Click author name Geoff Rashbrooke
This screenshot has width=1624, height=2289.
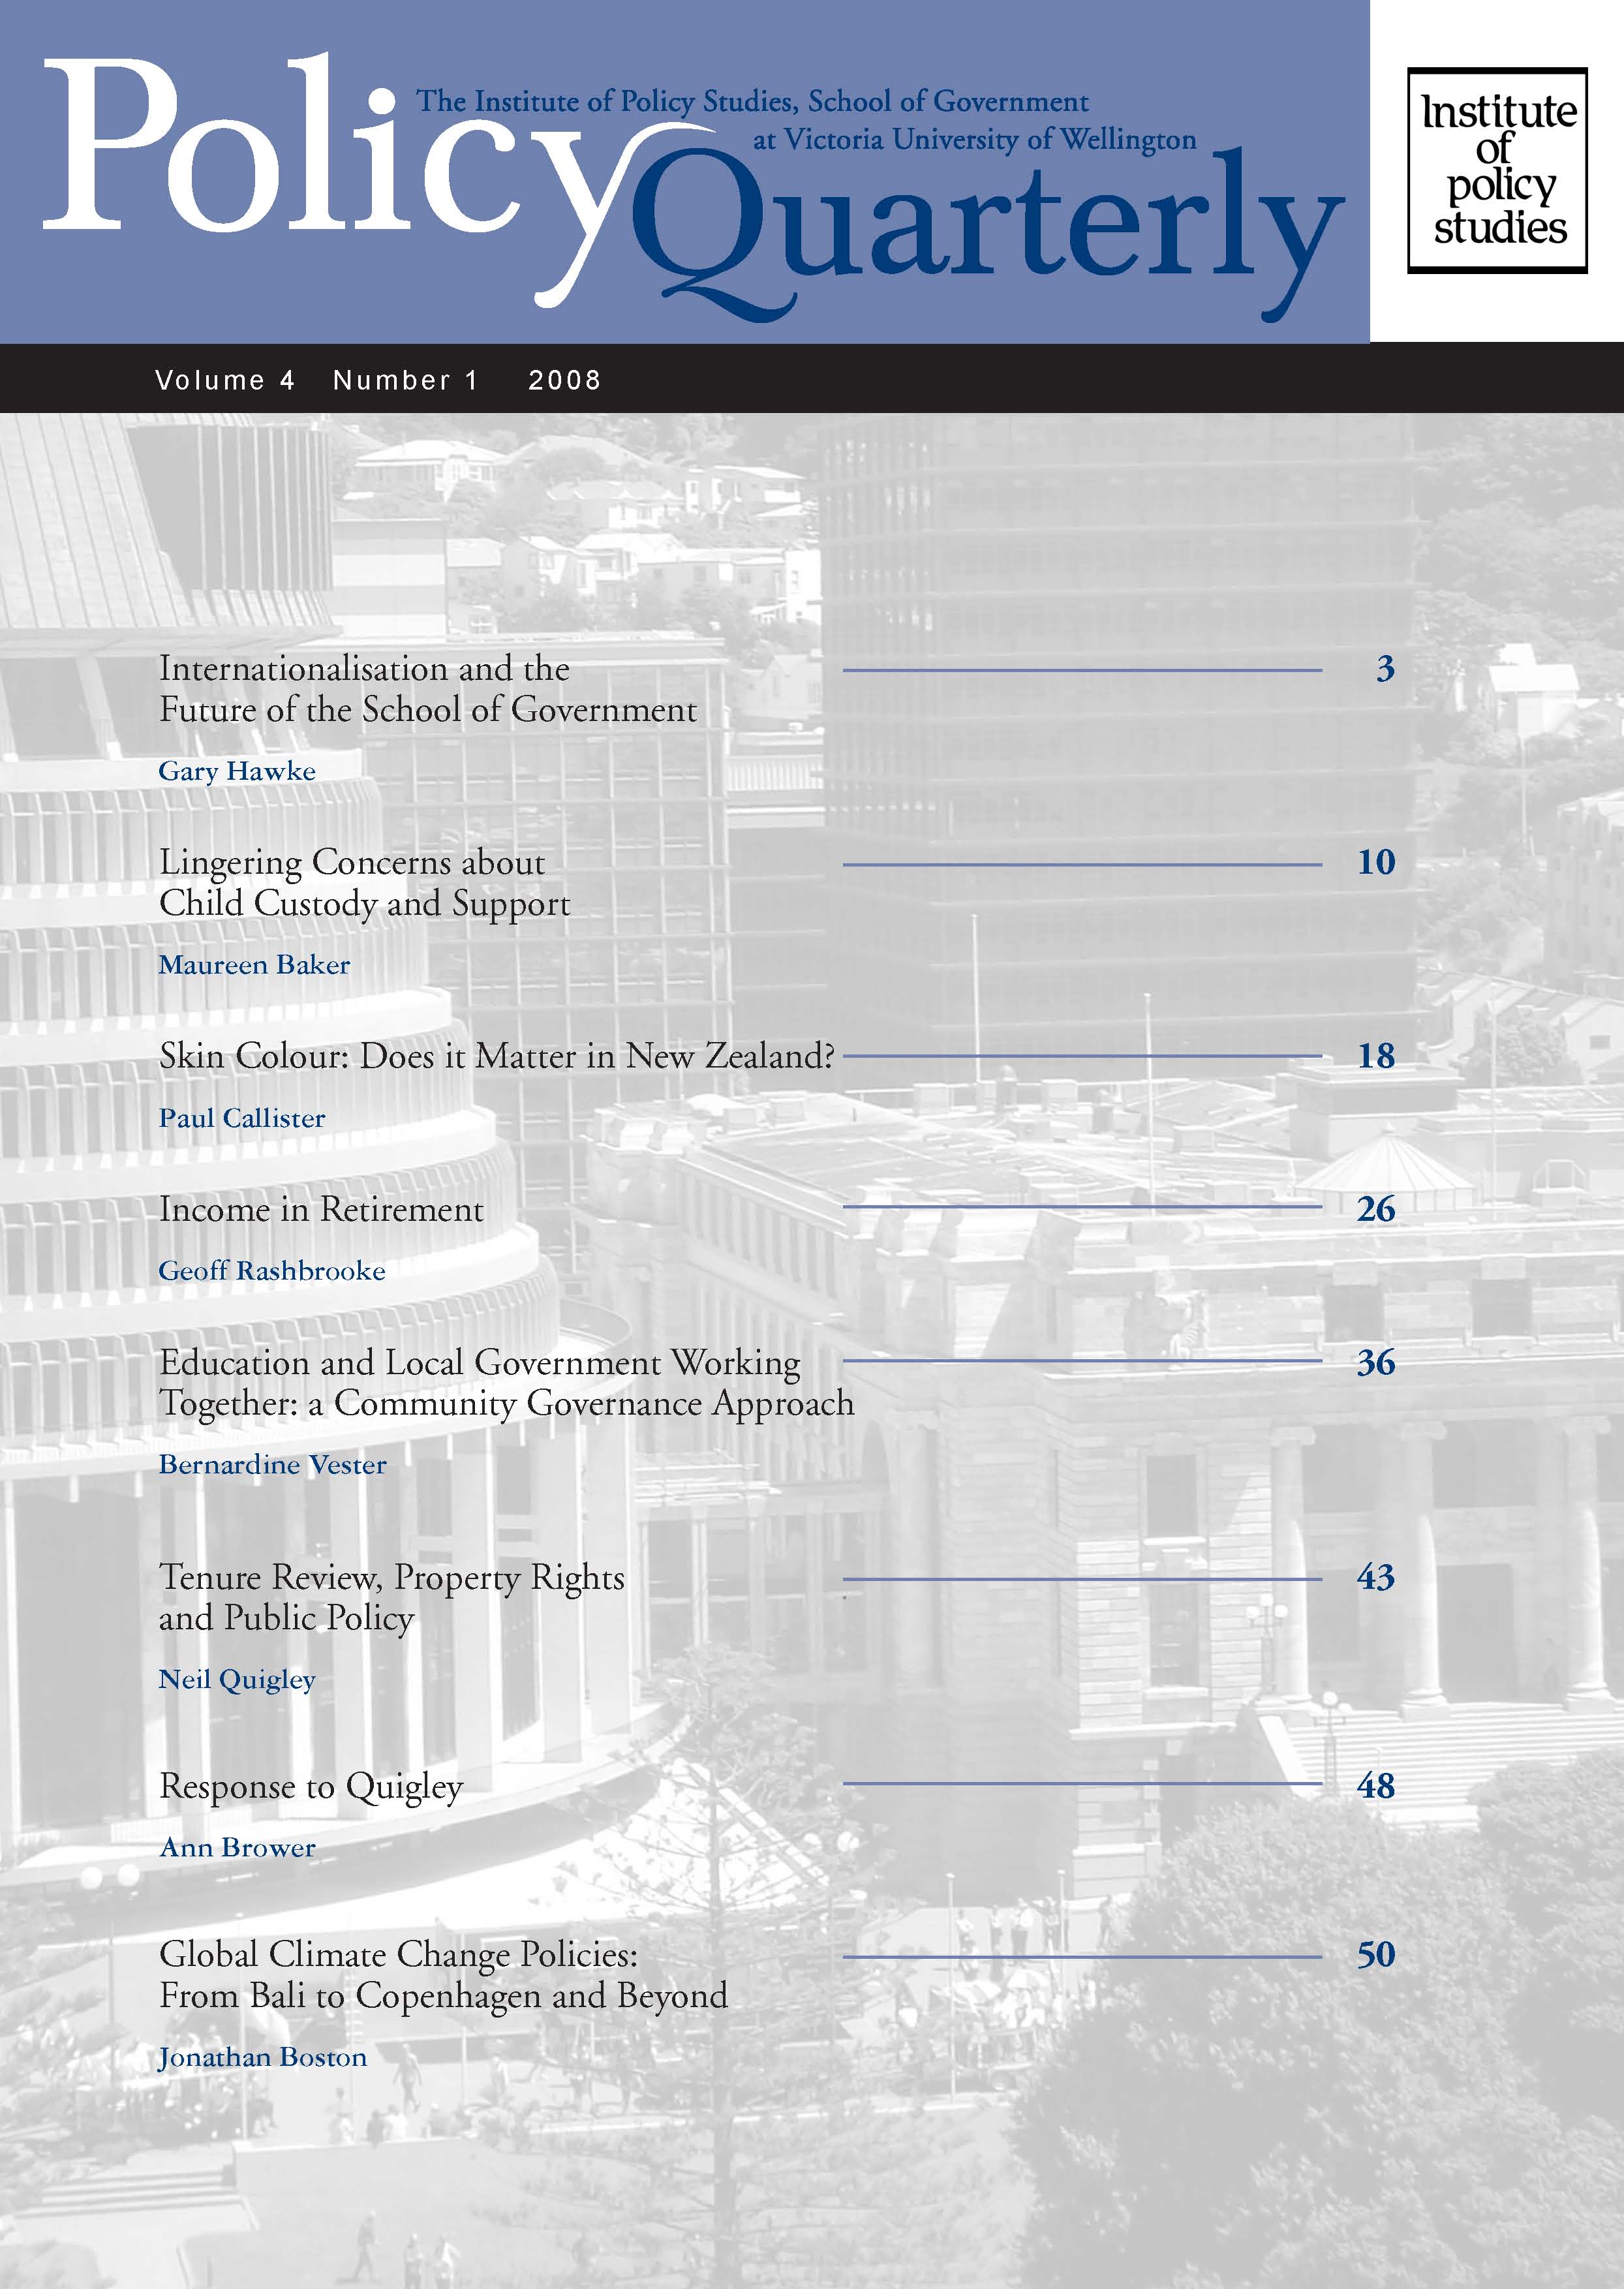[272, 1271]
